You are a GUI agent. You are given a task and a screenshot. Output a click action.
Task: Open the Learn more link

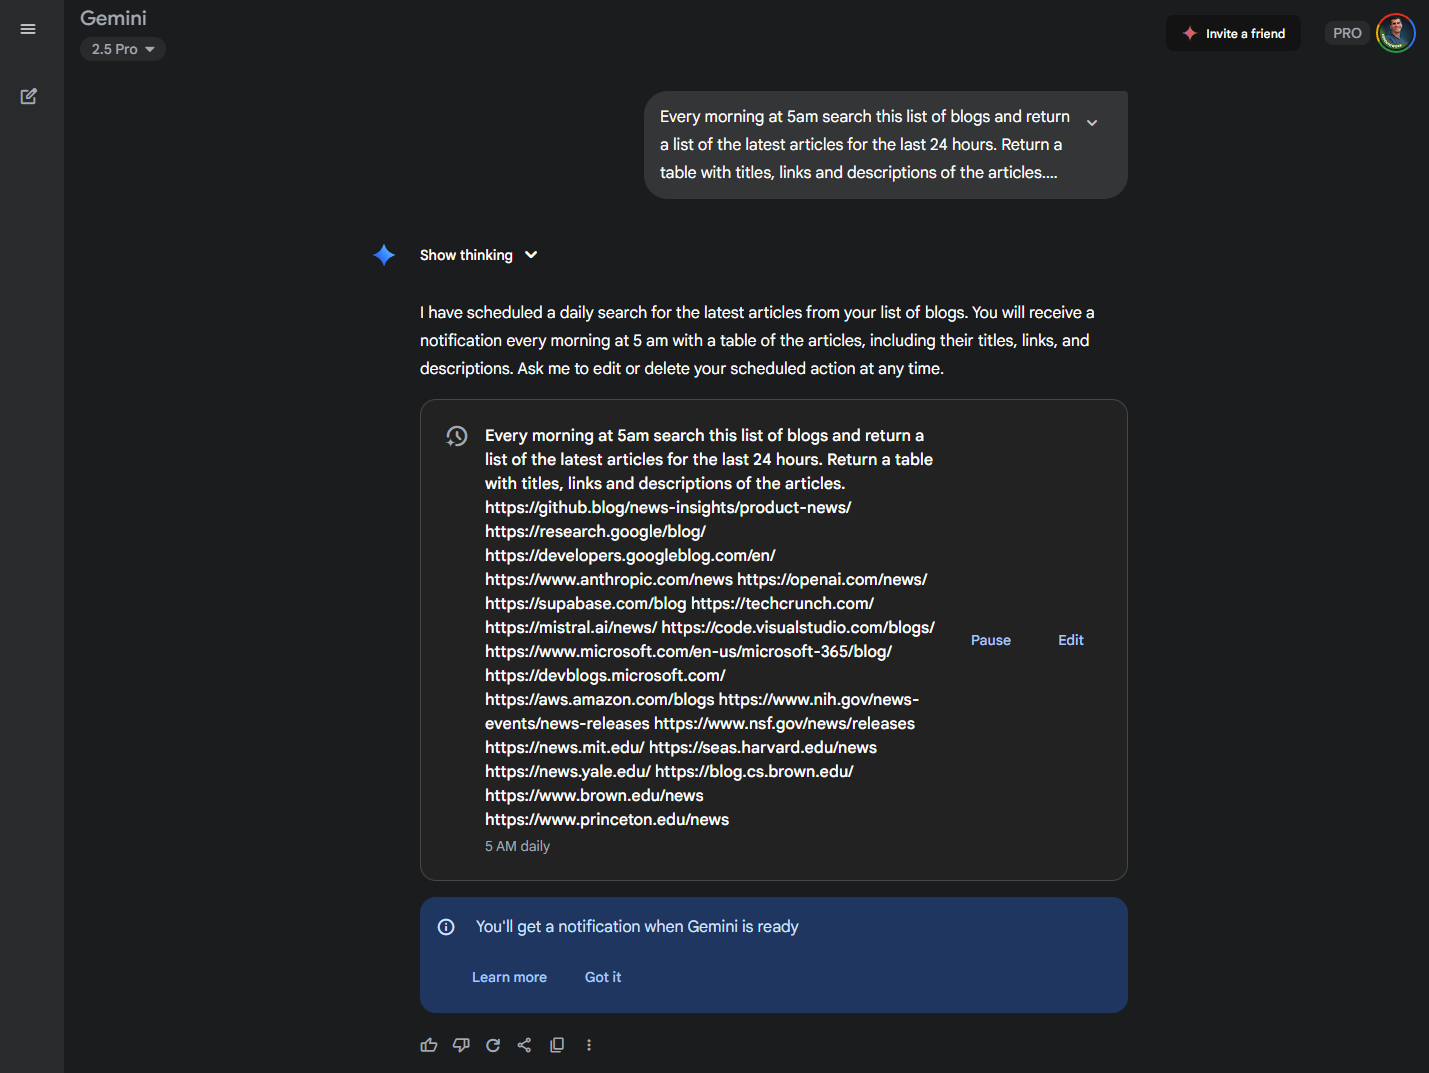(509, 977)
